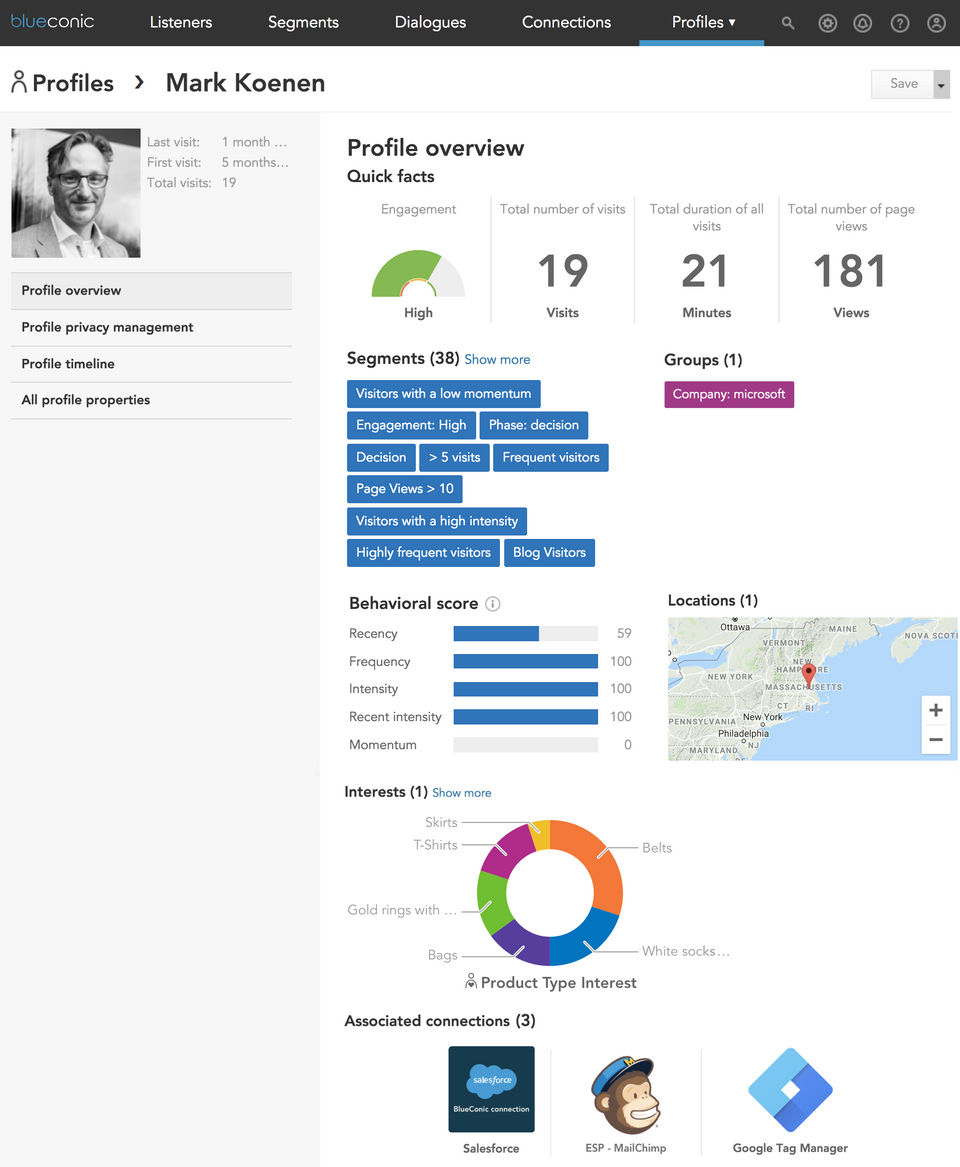Click the Visitors with a low momentum segment
The height and width of the screenshot is (1167, 960).
(444, 394)
